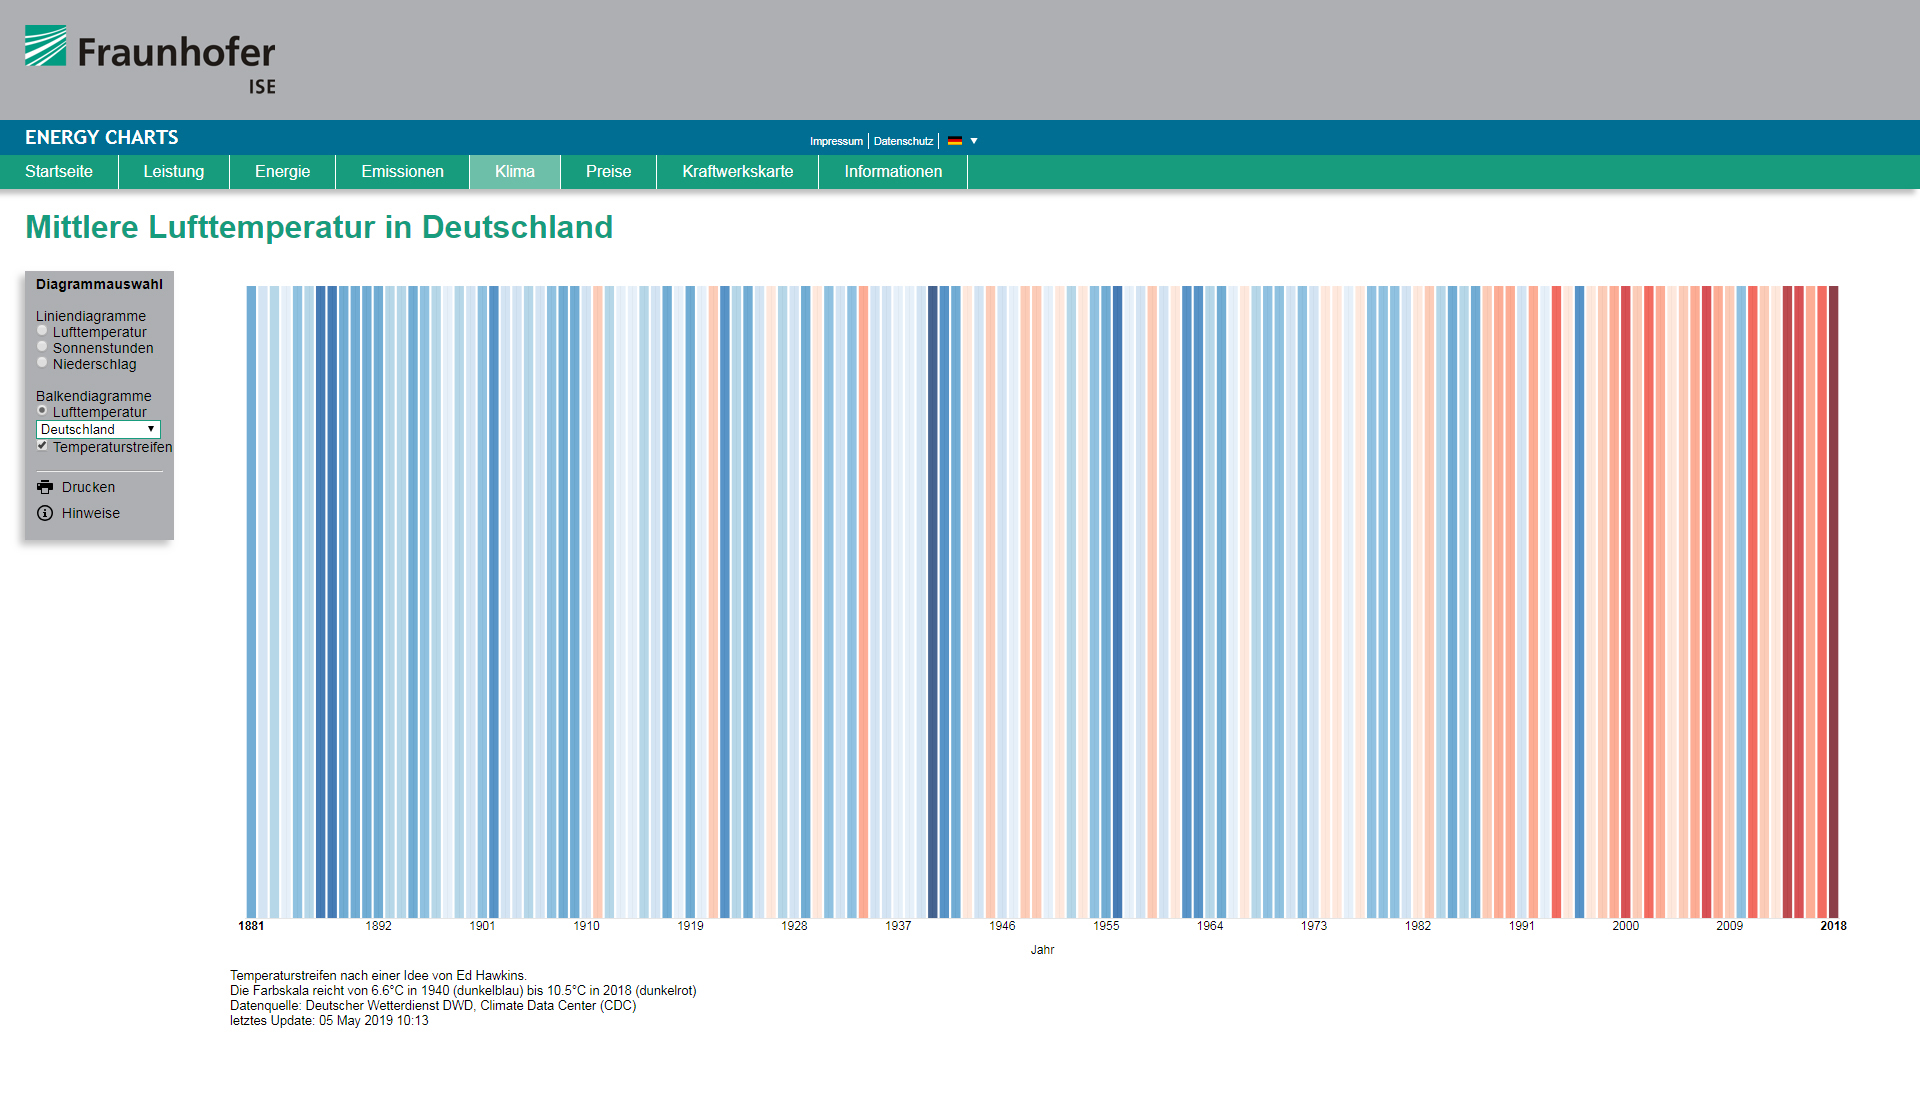Image resolution: width=1920 pixels, height=1097 pixels.
Task: Click the printer icon next to Drucken
Action: tap(45, 487)
